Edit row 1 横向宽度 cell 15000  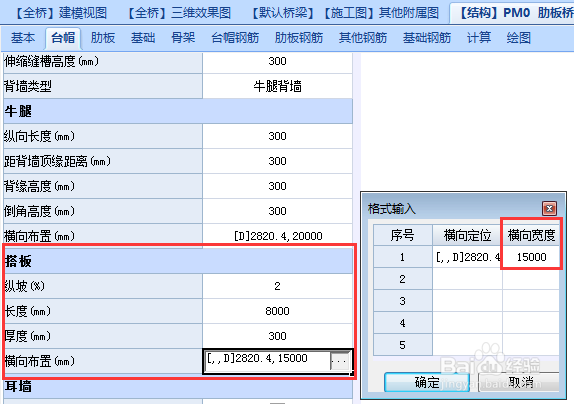[531, 257]
